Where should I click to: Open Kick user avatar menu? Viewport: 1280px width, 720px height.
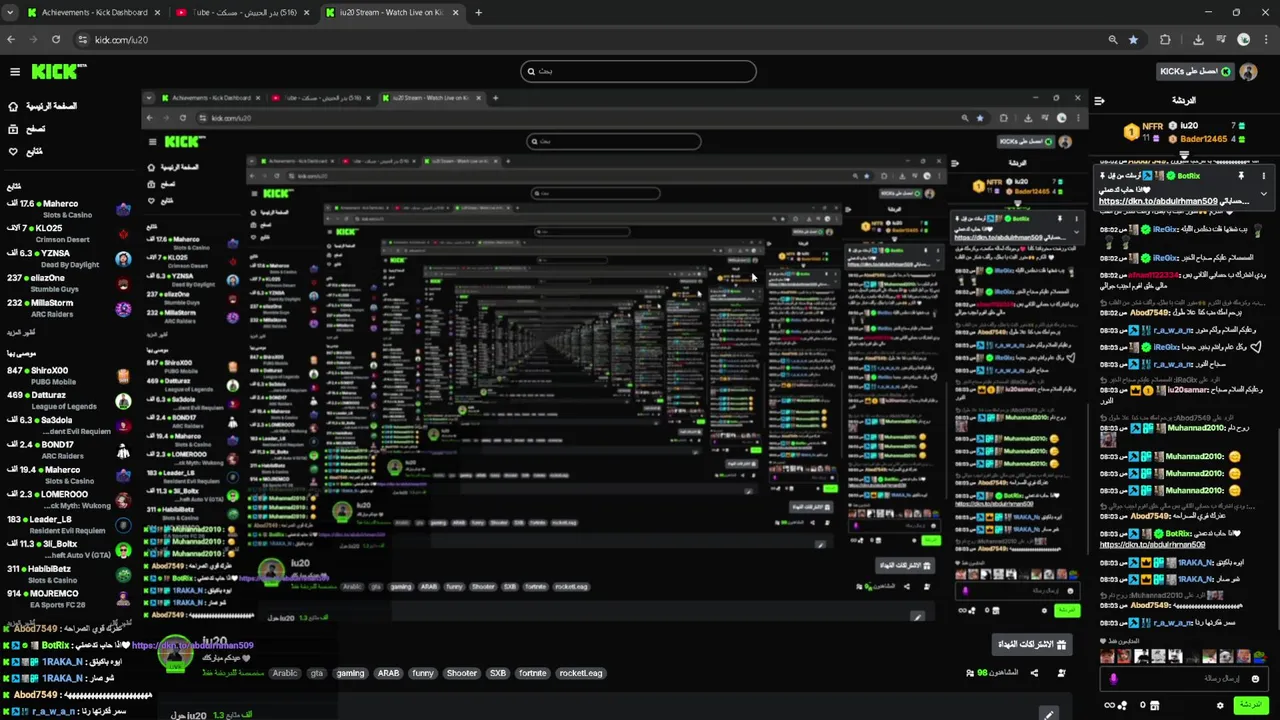pyautogui.click(x=1250, y=71)
